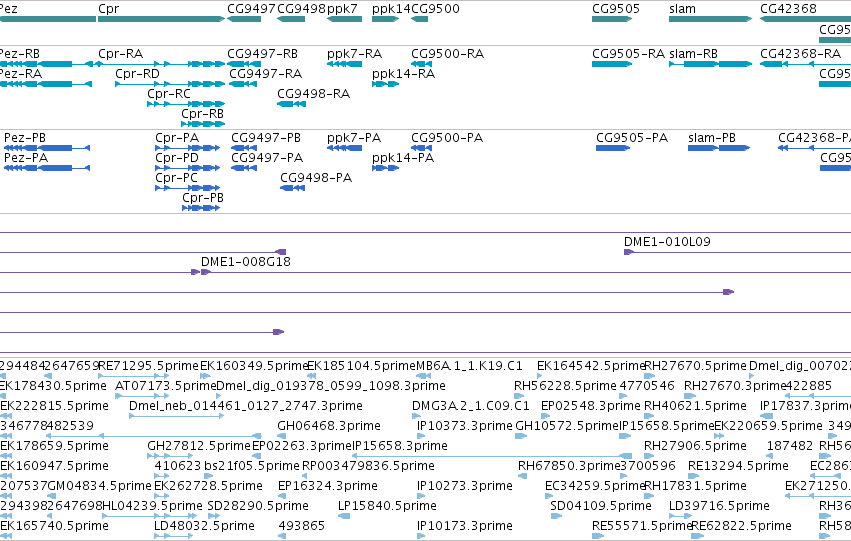The image size is (851, 541).
Task: Click the DME1-010L09 BAC label
Action: pos(667,242)
